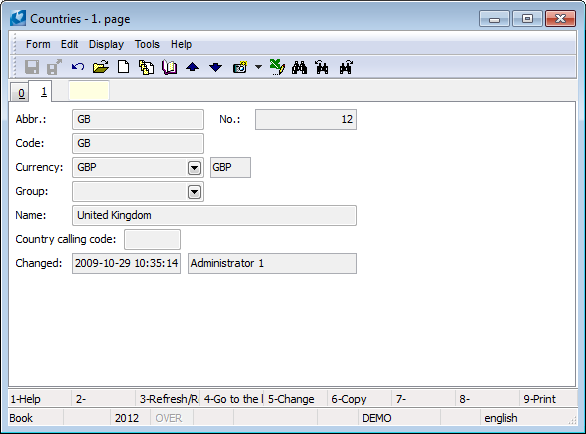Open the Help menu
The width and height of the screenshot is (586, 434).
point(182,44)
